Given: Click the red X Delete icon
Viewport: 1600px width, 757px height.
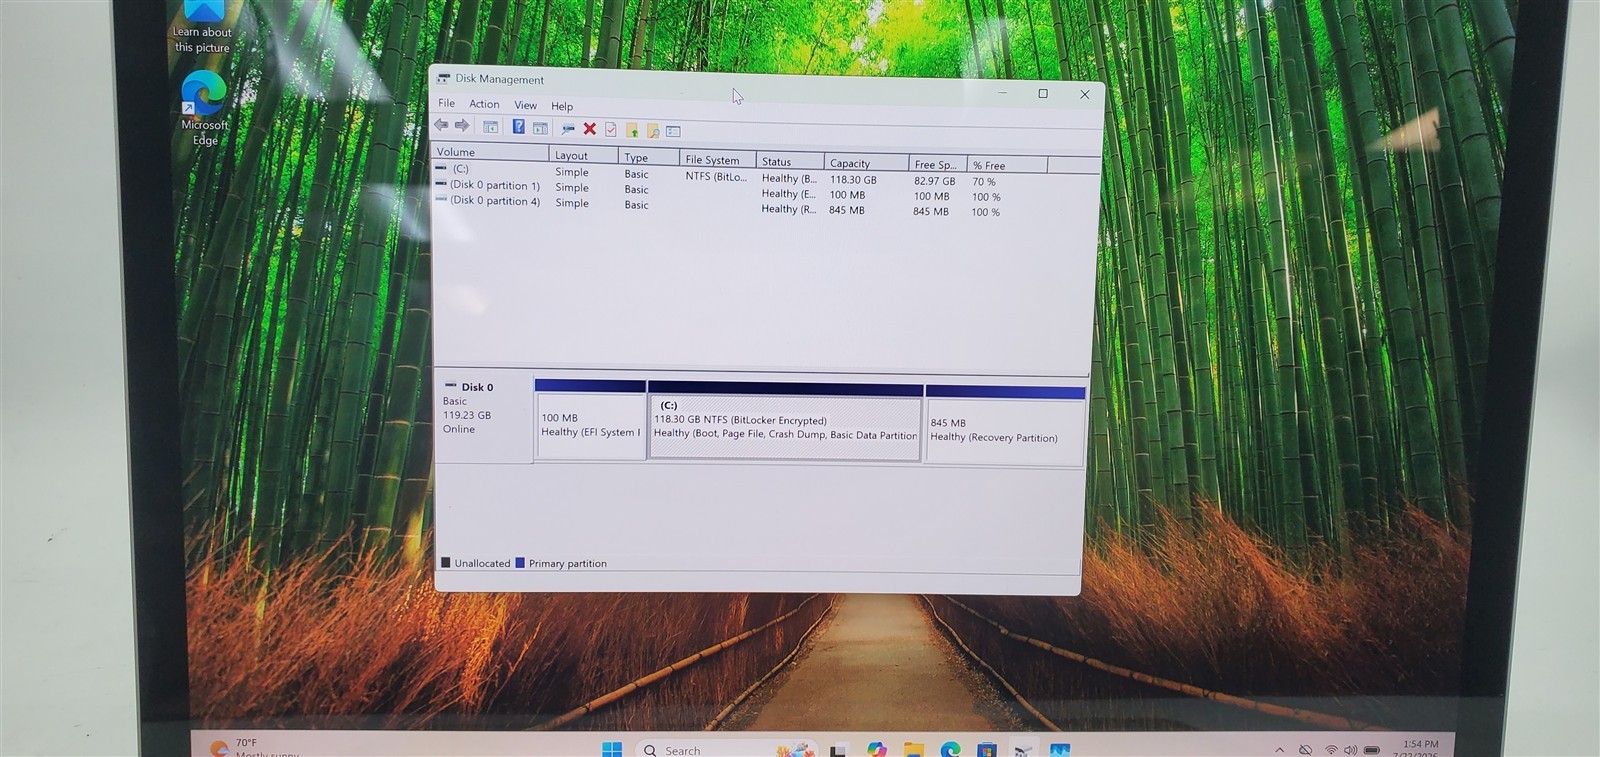Looking at the screenshot, I should (x=590, y=129).
